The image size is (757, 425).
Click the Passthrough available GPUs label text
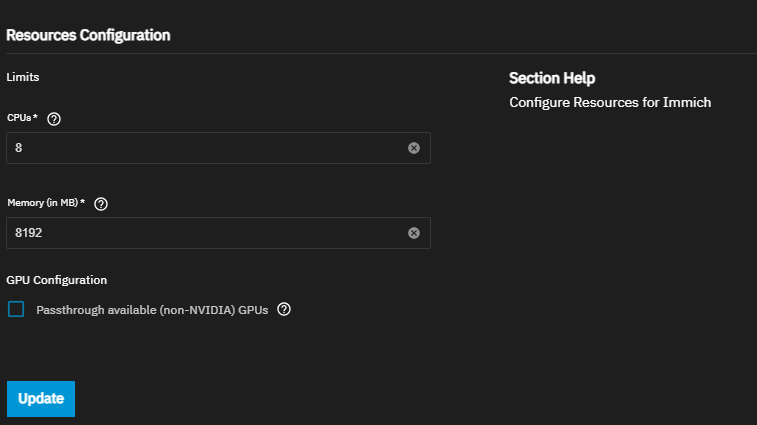[152, 310]
